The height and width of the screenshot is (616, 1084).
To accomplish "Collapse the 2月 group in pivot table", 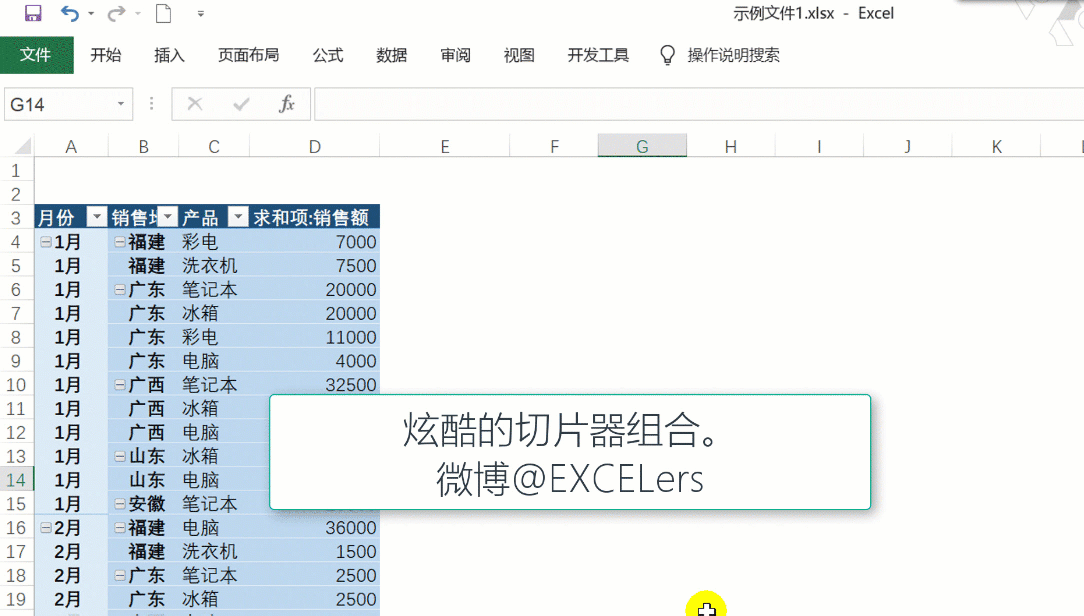I will click(x=45, y=528).
